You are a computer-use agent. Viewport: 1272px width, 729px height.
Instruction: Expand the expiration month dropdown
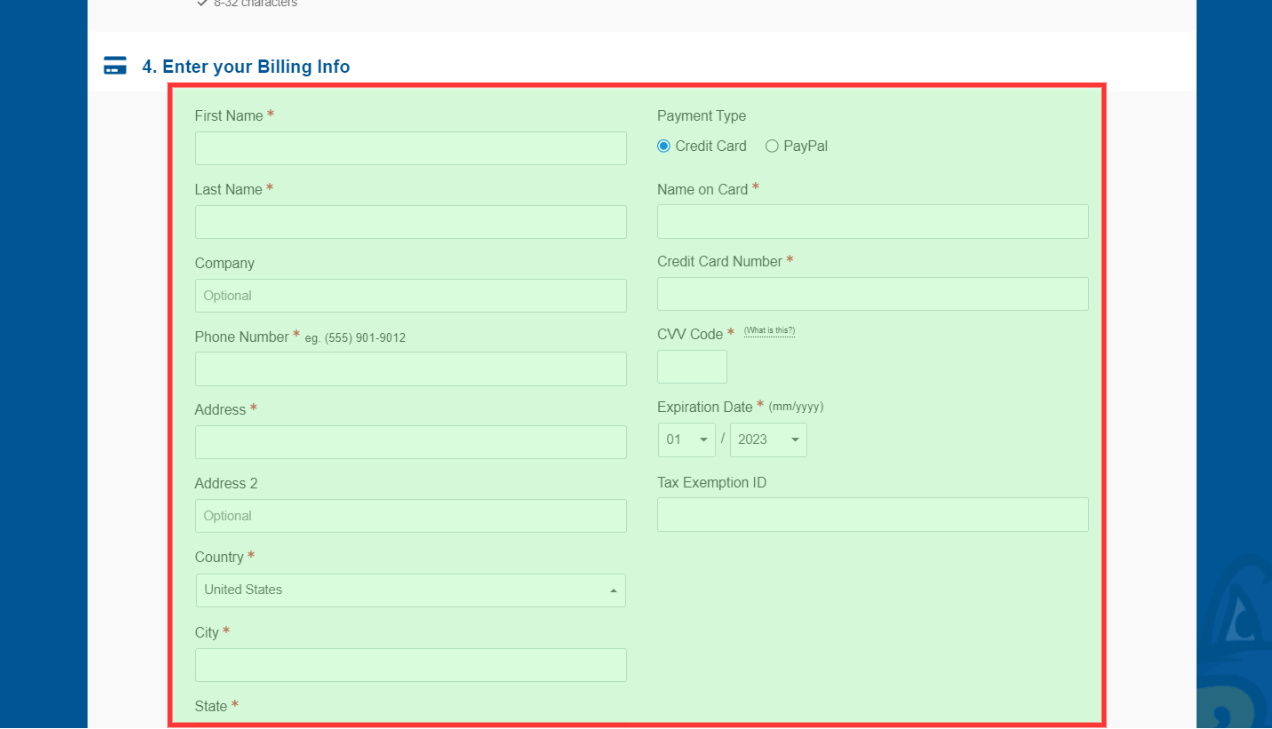click(x=686, y=440)
